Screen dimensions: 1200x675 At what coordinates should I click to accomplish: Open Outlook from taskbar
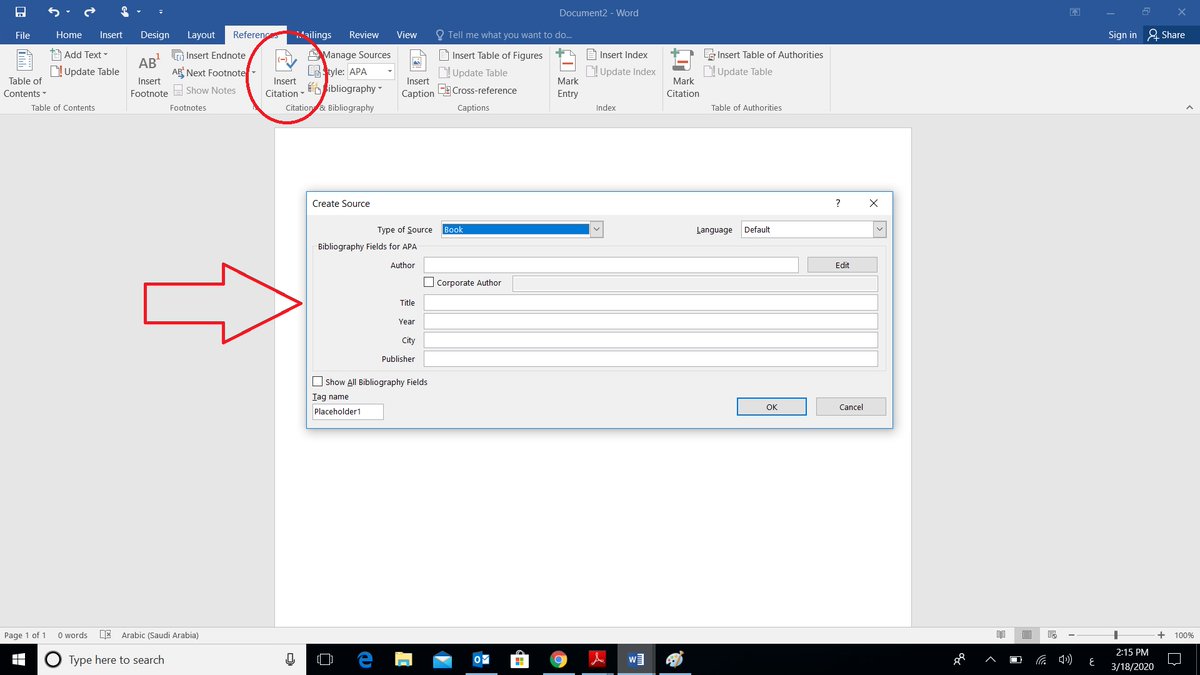(480, 659)
